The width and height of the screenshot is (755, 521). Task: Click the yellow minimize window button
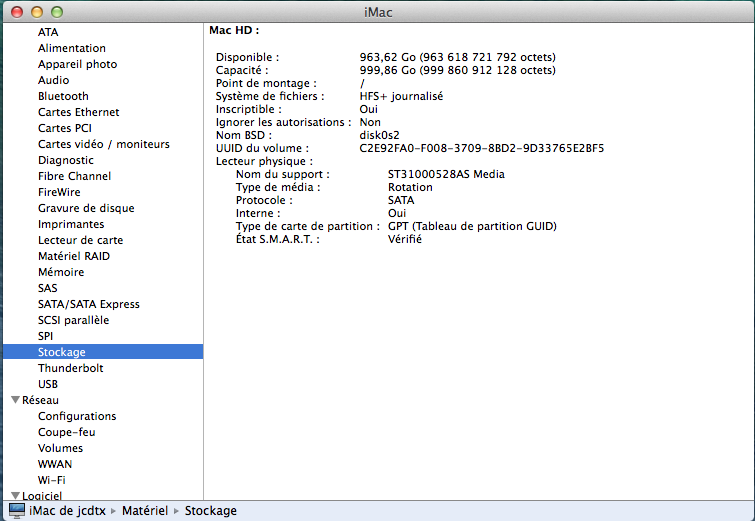(x=36, y=12)
